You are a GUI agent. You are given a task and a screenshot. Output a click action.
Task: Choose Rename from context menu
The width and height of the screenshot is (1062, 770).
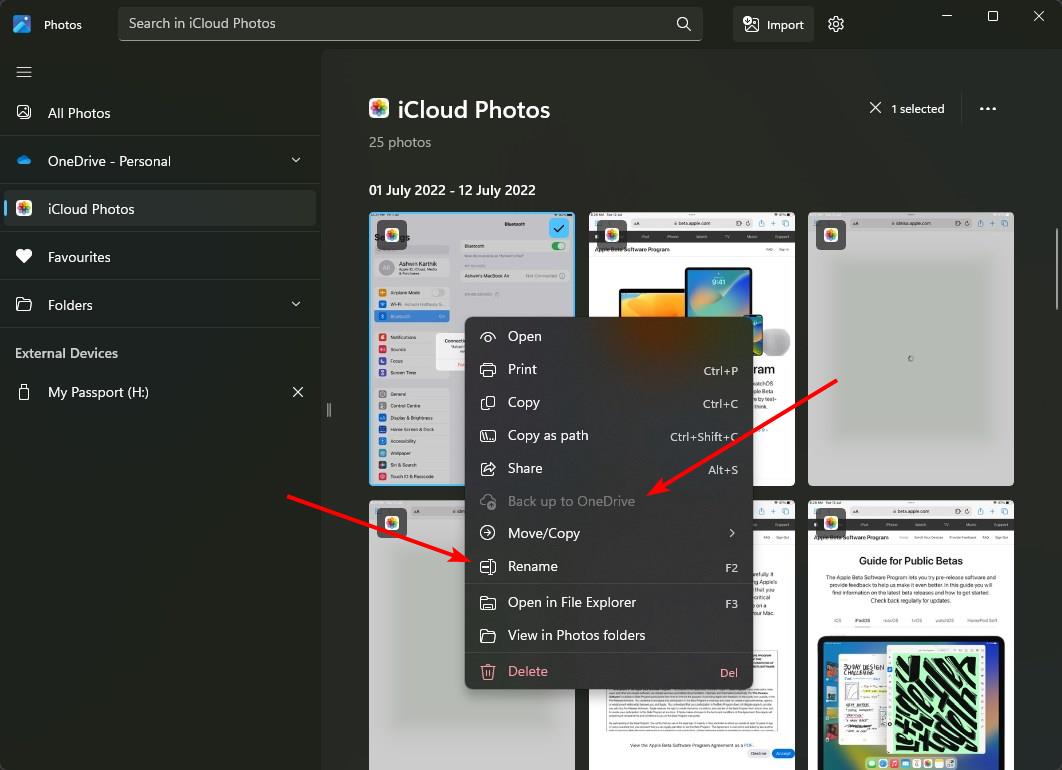click(609, 567)
